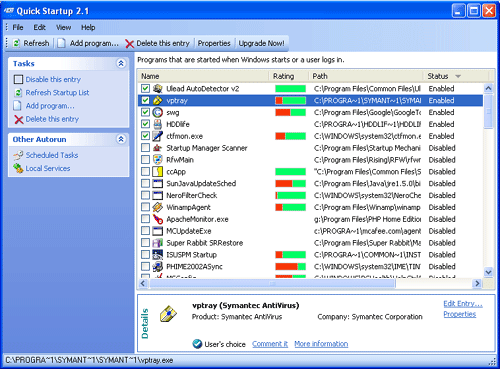The height and width of the screenshot is (369, 500).
Task: Collapse the Tasks panel
Action: pyautogui.click(x=121, y=63)
